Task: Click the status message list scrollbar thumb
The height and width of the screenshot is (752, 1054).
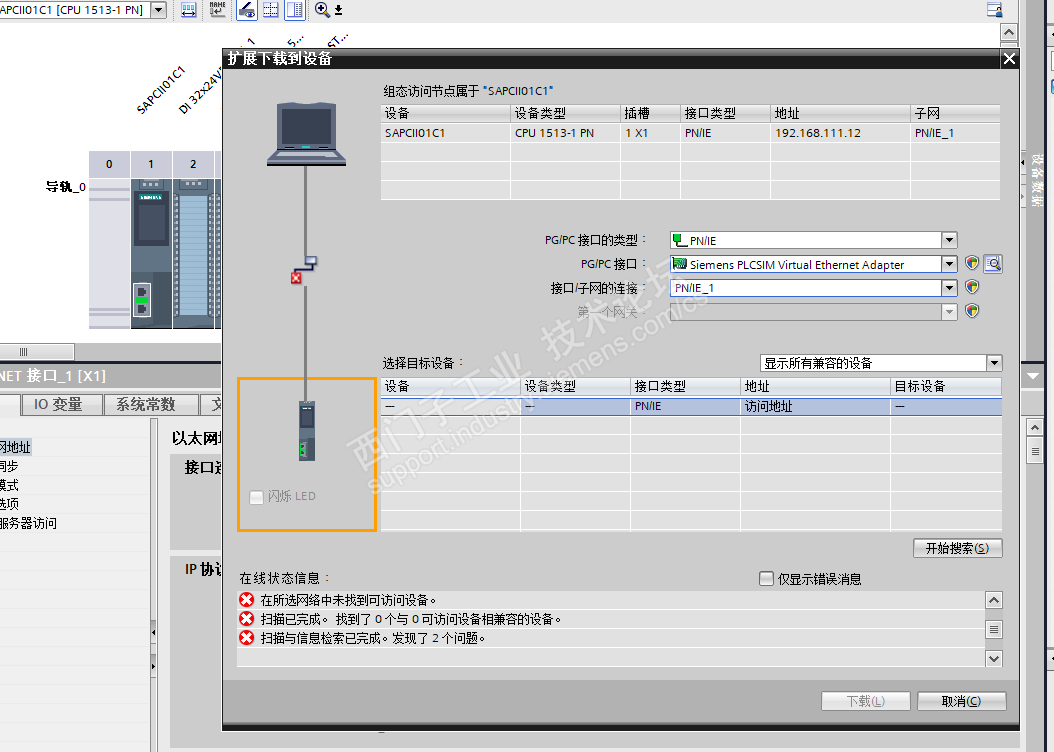Action: point(994,630)
